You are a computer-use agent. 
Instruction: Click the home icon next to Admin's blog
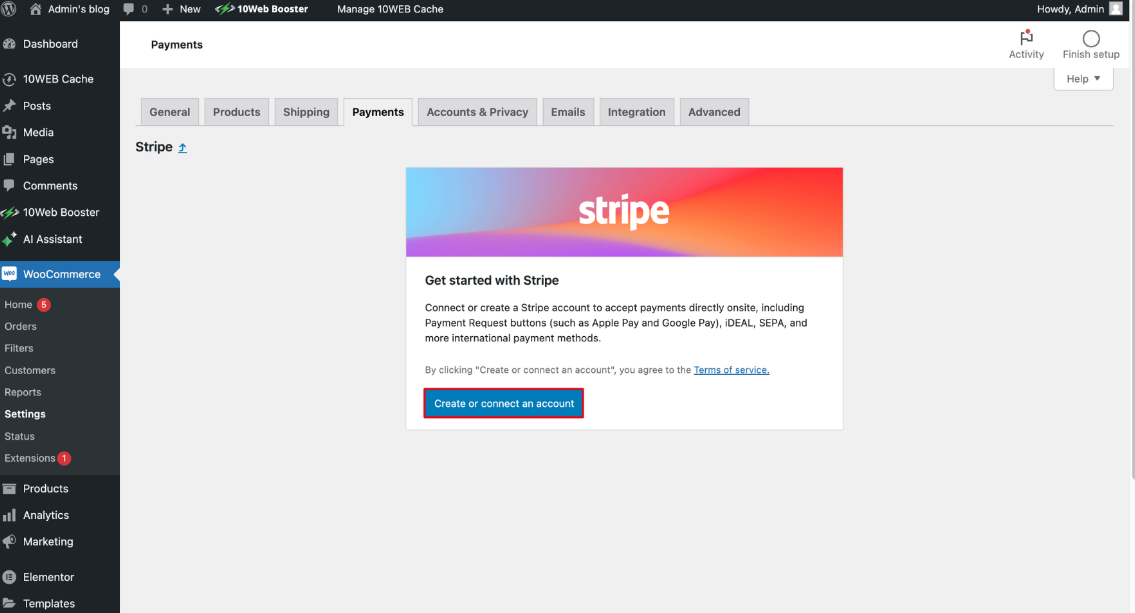coord(35,9)
